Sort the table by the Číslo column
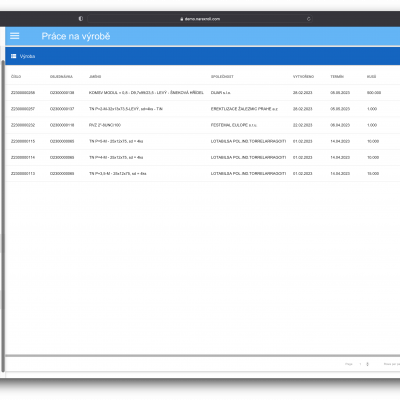Image resolution: width=400 pixels, height=400 pixels. (16, 77)
